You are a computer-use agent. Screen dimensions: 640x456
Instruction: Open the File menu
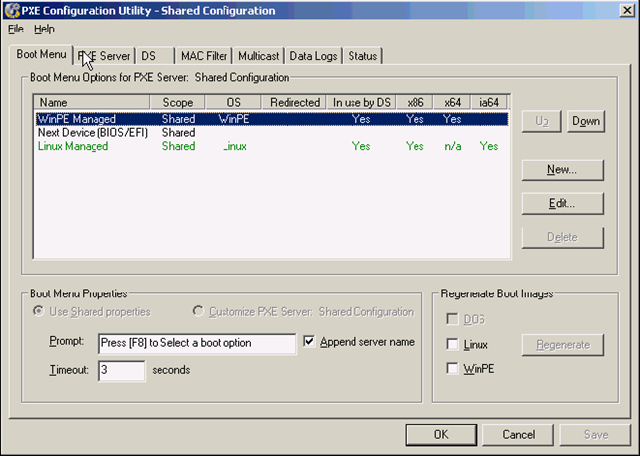coord(15,29)
